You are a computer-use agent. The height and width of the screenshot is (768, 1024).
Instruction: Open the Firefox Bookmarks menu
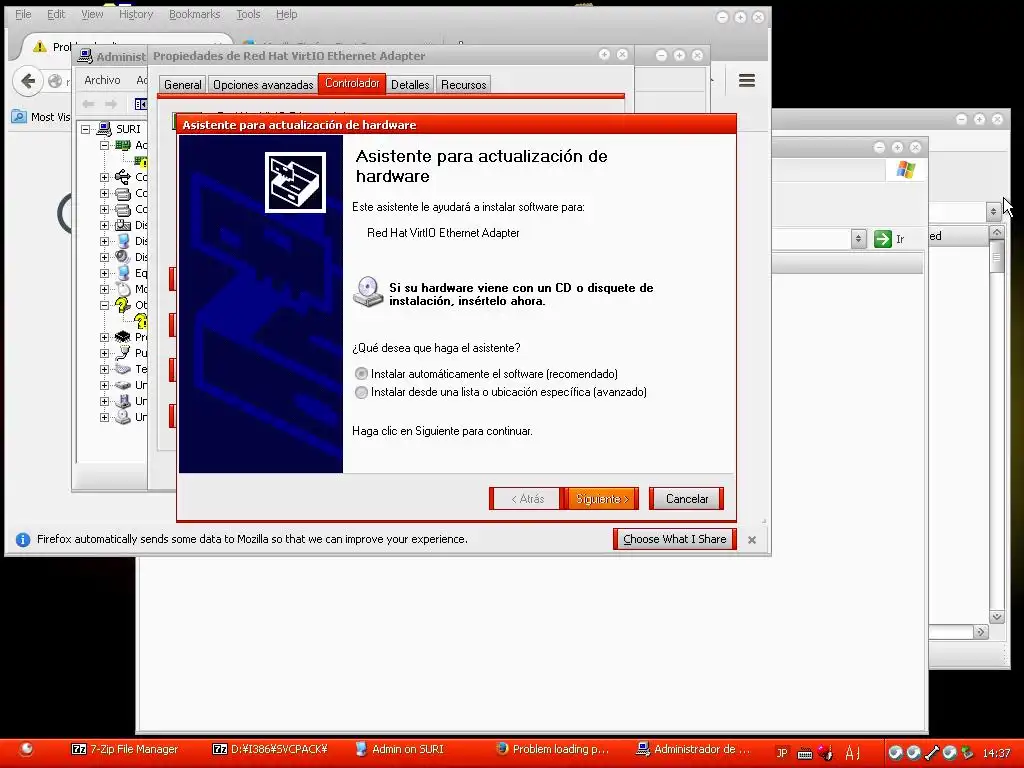[195, 14]
